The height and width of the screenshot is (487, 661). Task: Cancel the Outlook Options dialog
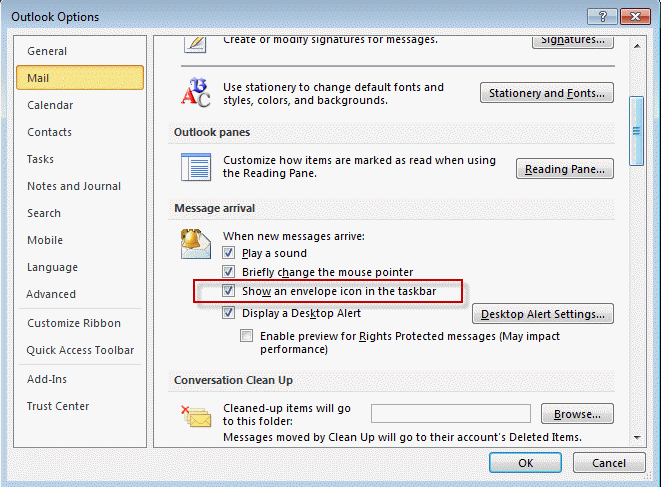[609, 463]
